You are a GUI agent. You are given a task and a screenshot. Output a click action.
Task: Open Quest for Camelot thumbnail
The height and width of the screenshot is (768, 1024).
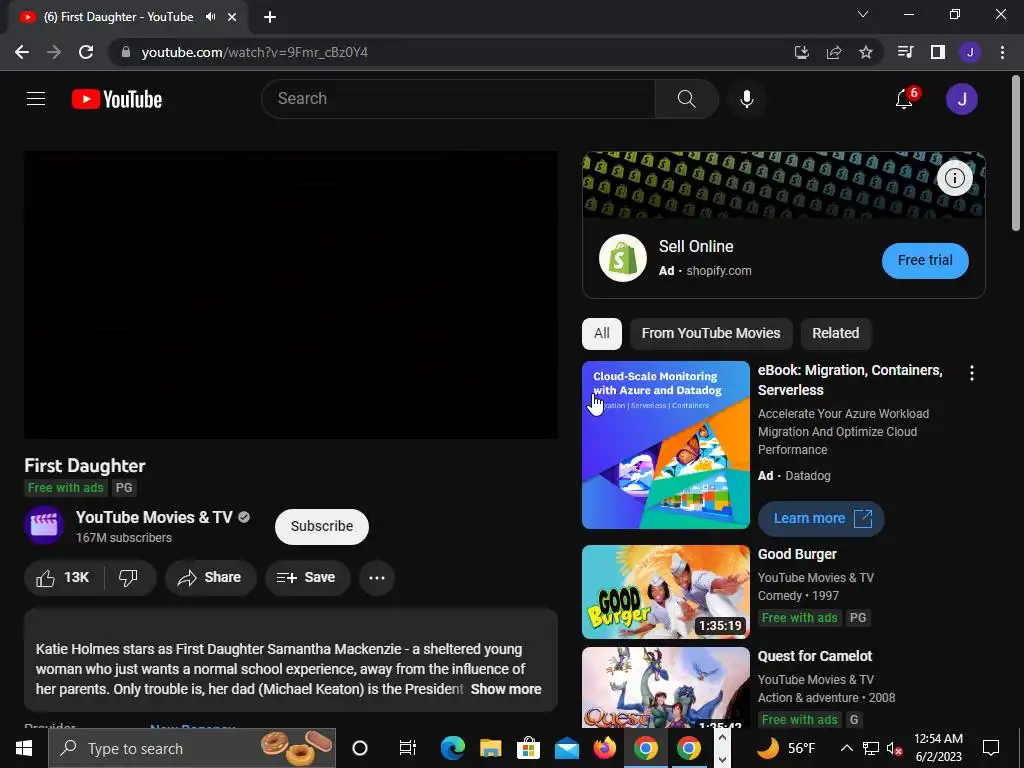665,687
